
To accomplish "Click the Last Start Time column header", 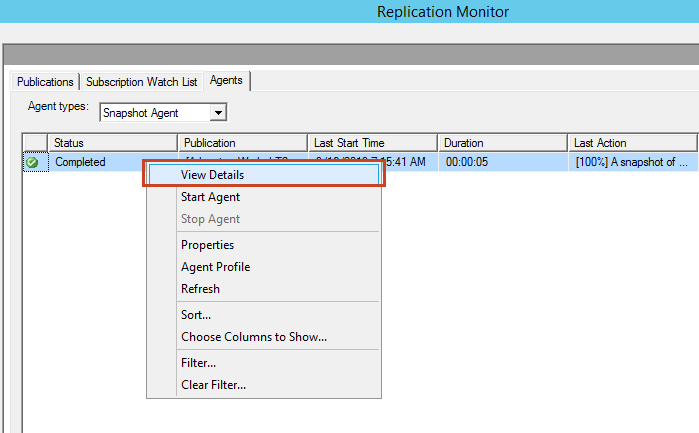I will (x=372, y=143).
